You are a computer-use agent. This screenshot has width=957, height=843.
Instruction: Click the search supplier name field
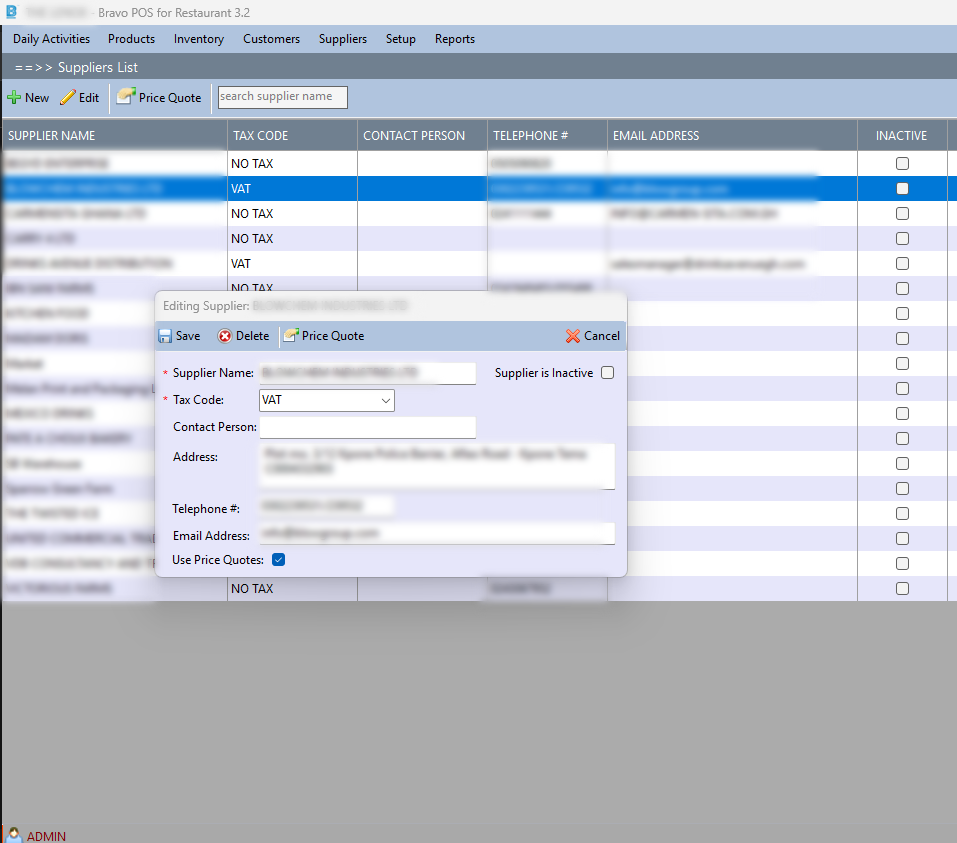282,97
